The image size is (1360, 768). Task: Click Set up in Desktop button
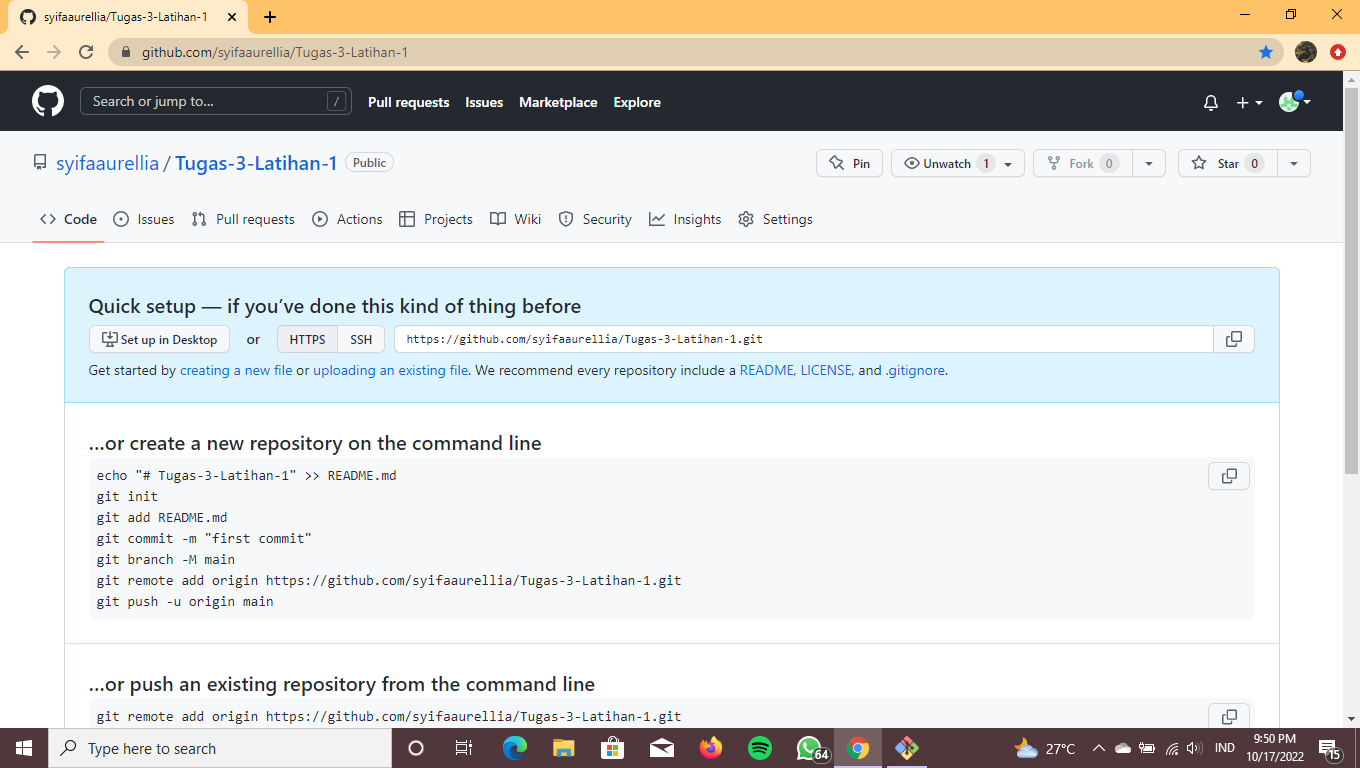click(x=159, y=339)
